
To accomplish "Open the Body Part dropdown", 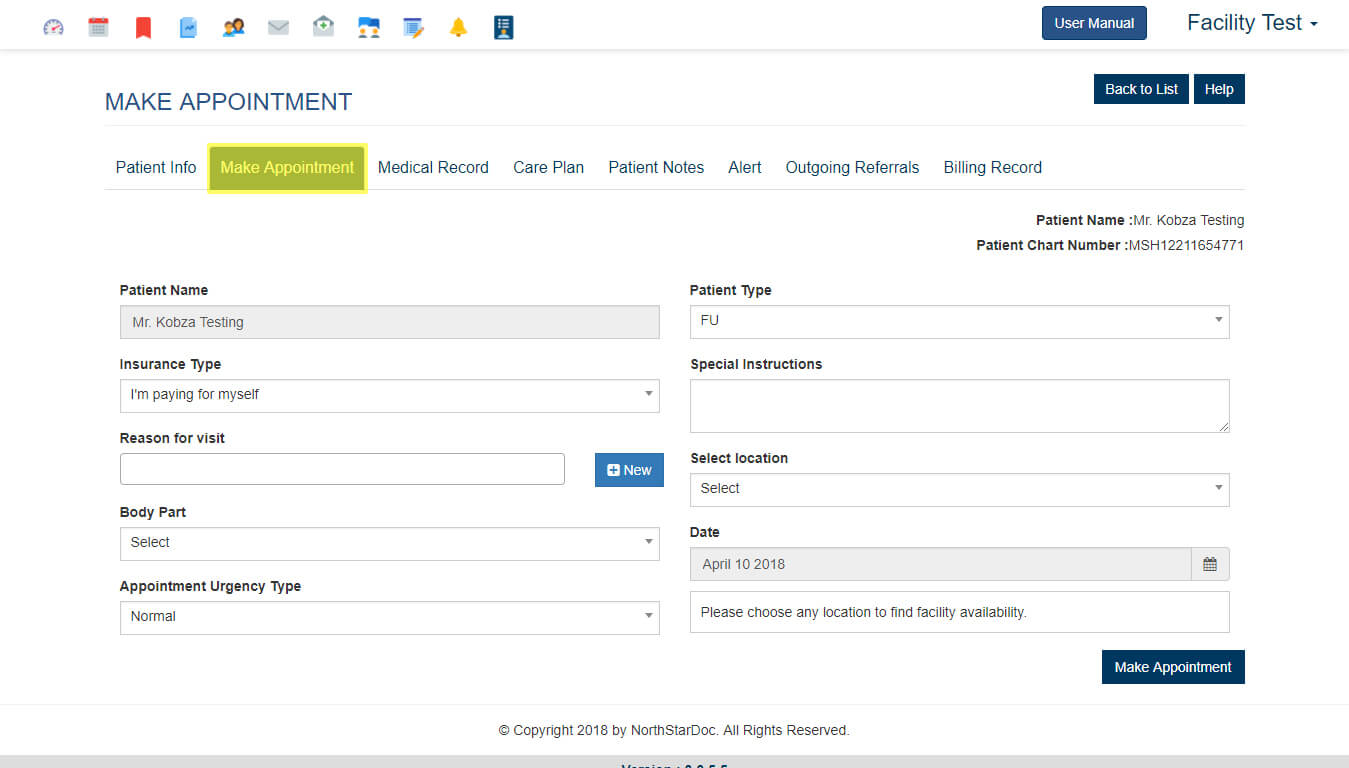I will coord(389,543).
